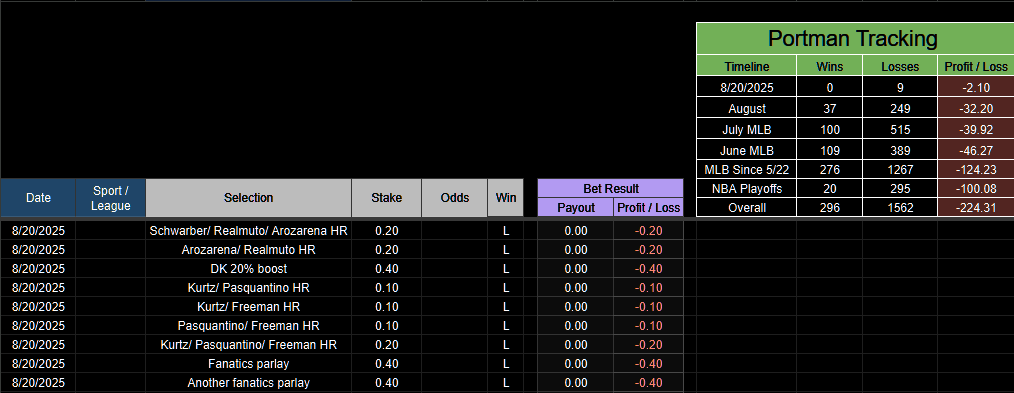Select the Pasquantino/ Freeman HR cell
The height and width of the screenshot is (393, 1014).
pos(248,326)
